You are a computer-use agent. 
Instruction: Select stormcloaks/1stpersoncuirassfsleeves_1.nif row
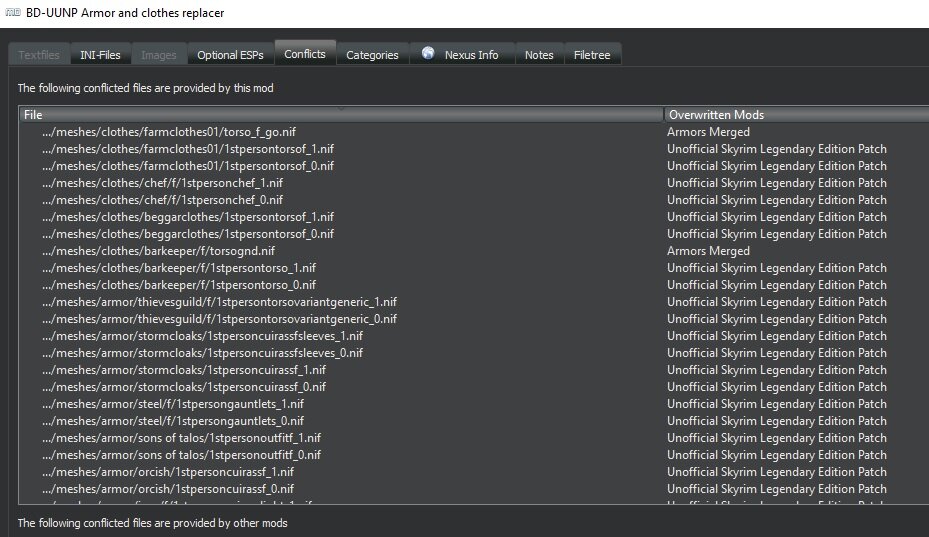click(473, 336)
